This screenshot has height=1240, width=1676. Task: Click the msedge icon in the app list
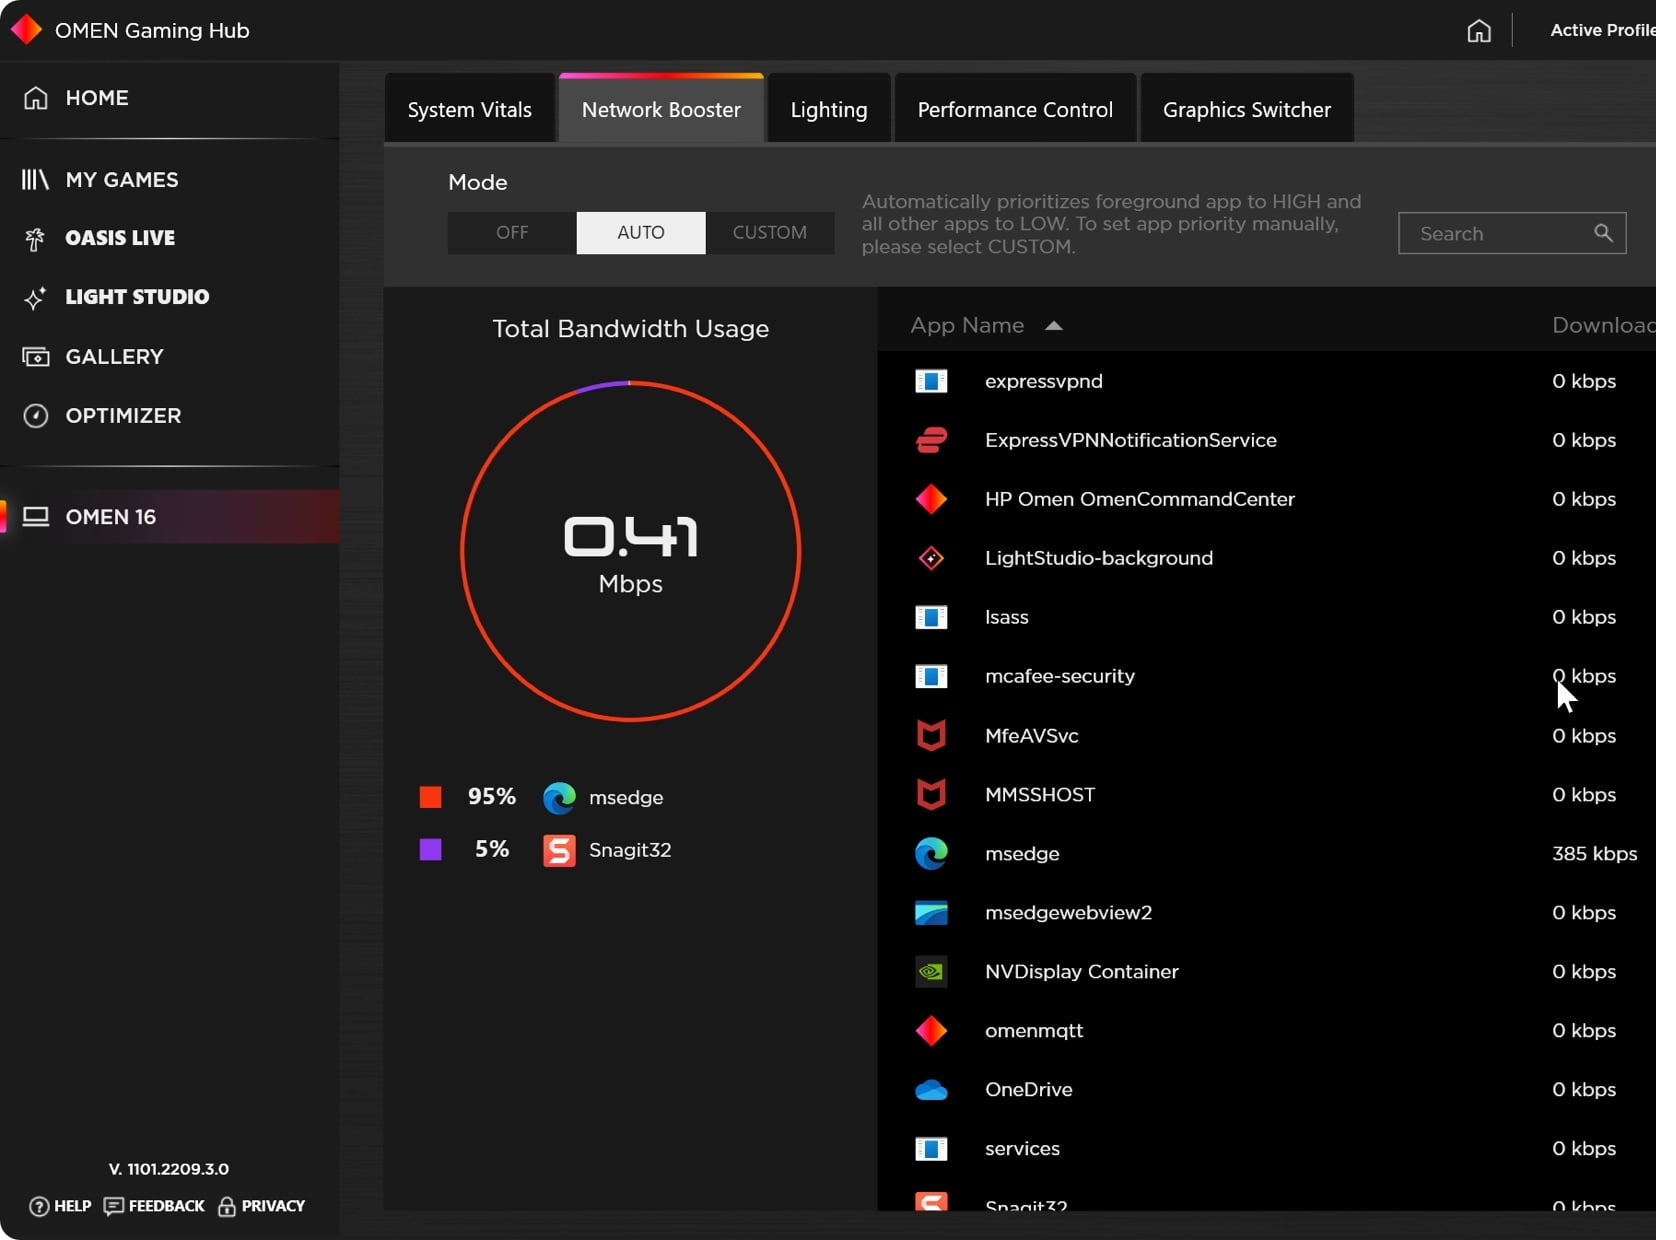click(x=930, y=853)
